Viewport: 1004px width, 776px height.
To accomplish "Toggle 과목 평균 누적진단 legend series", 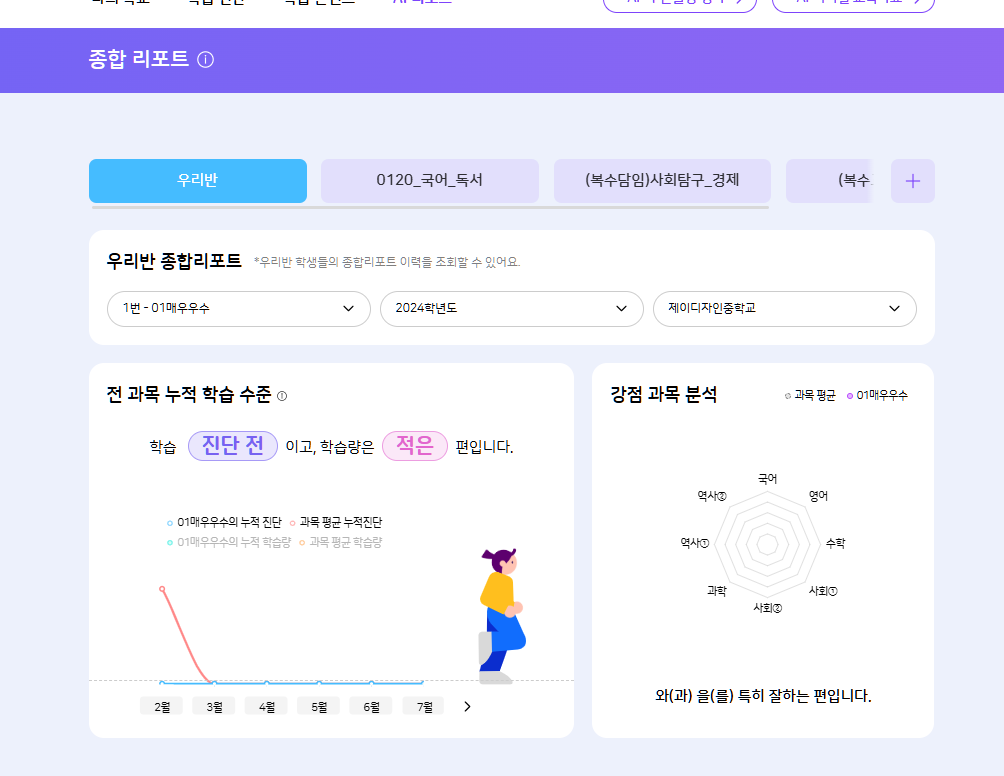I will [338, 522].
